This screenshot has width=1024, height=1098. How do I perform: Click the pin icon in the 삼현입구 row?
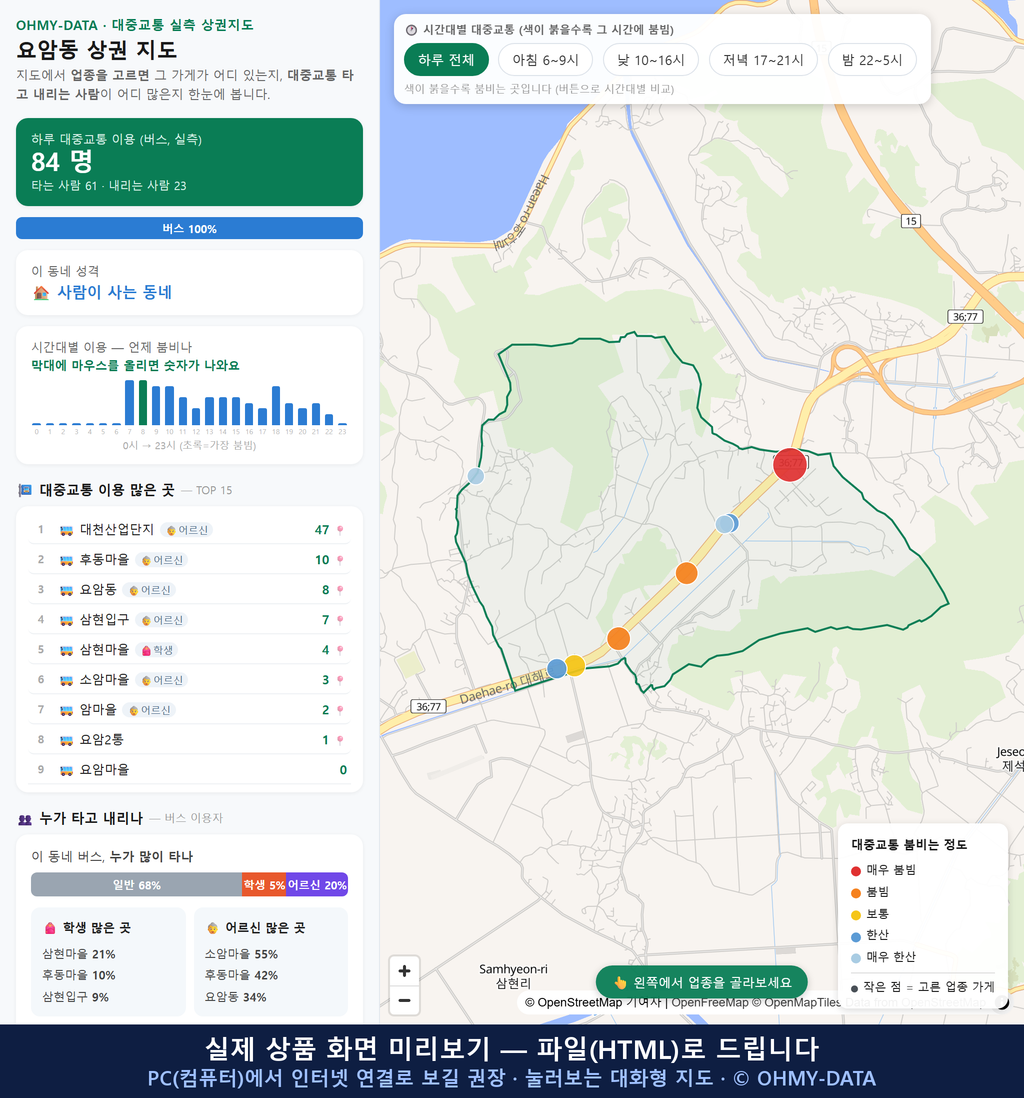tap(340, 620)
